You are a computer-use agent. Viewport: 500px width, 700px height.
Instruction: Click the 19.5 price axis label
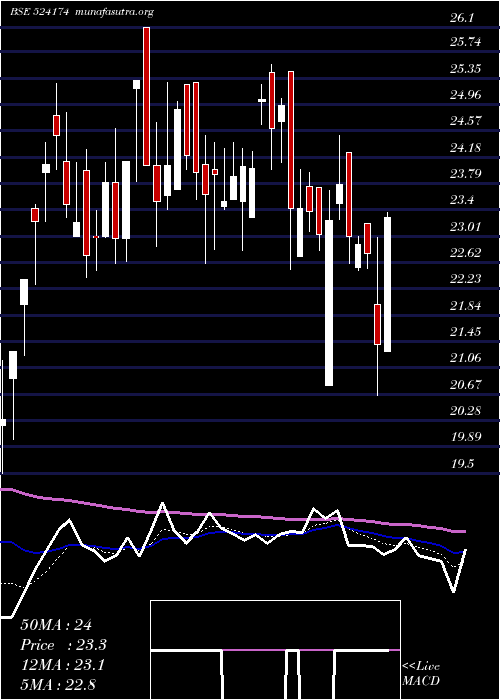point(463,464)
